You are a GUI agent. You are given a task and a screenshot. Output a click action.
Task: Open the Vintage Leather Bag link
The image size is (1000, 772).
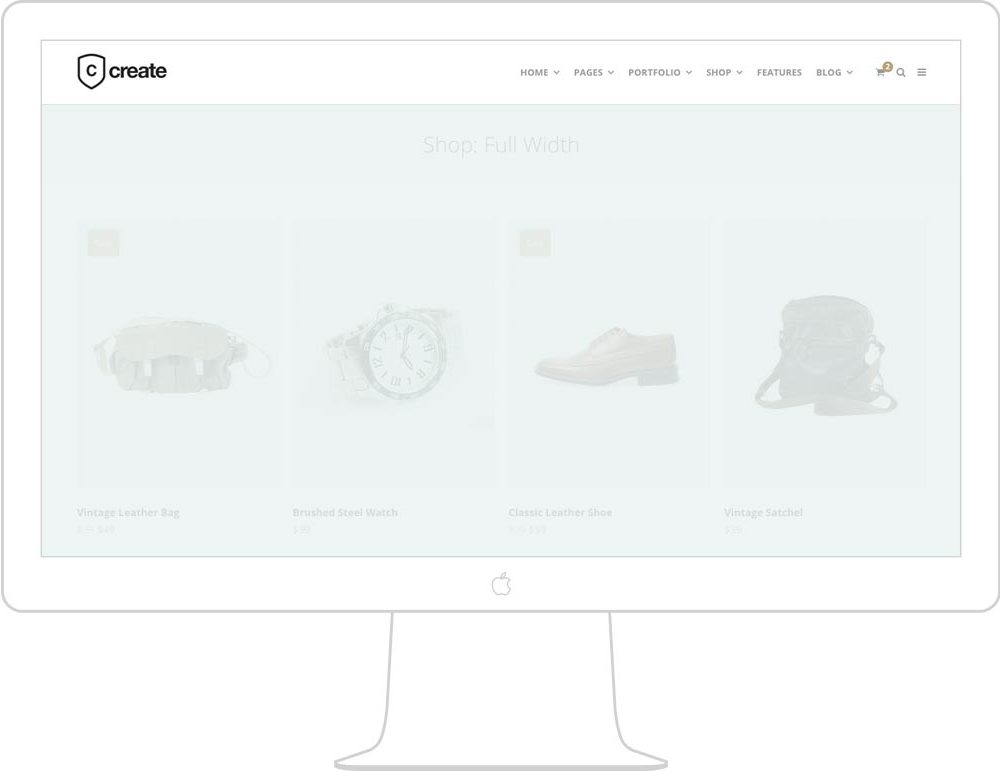(x=128, y=512)
